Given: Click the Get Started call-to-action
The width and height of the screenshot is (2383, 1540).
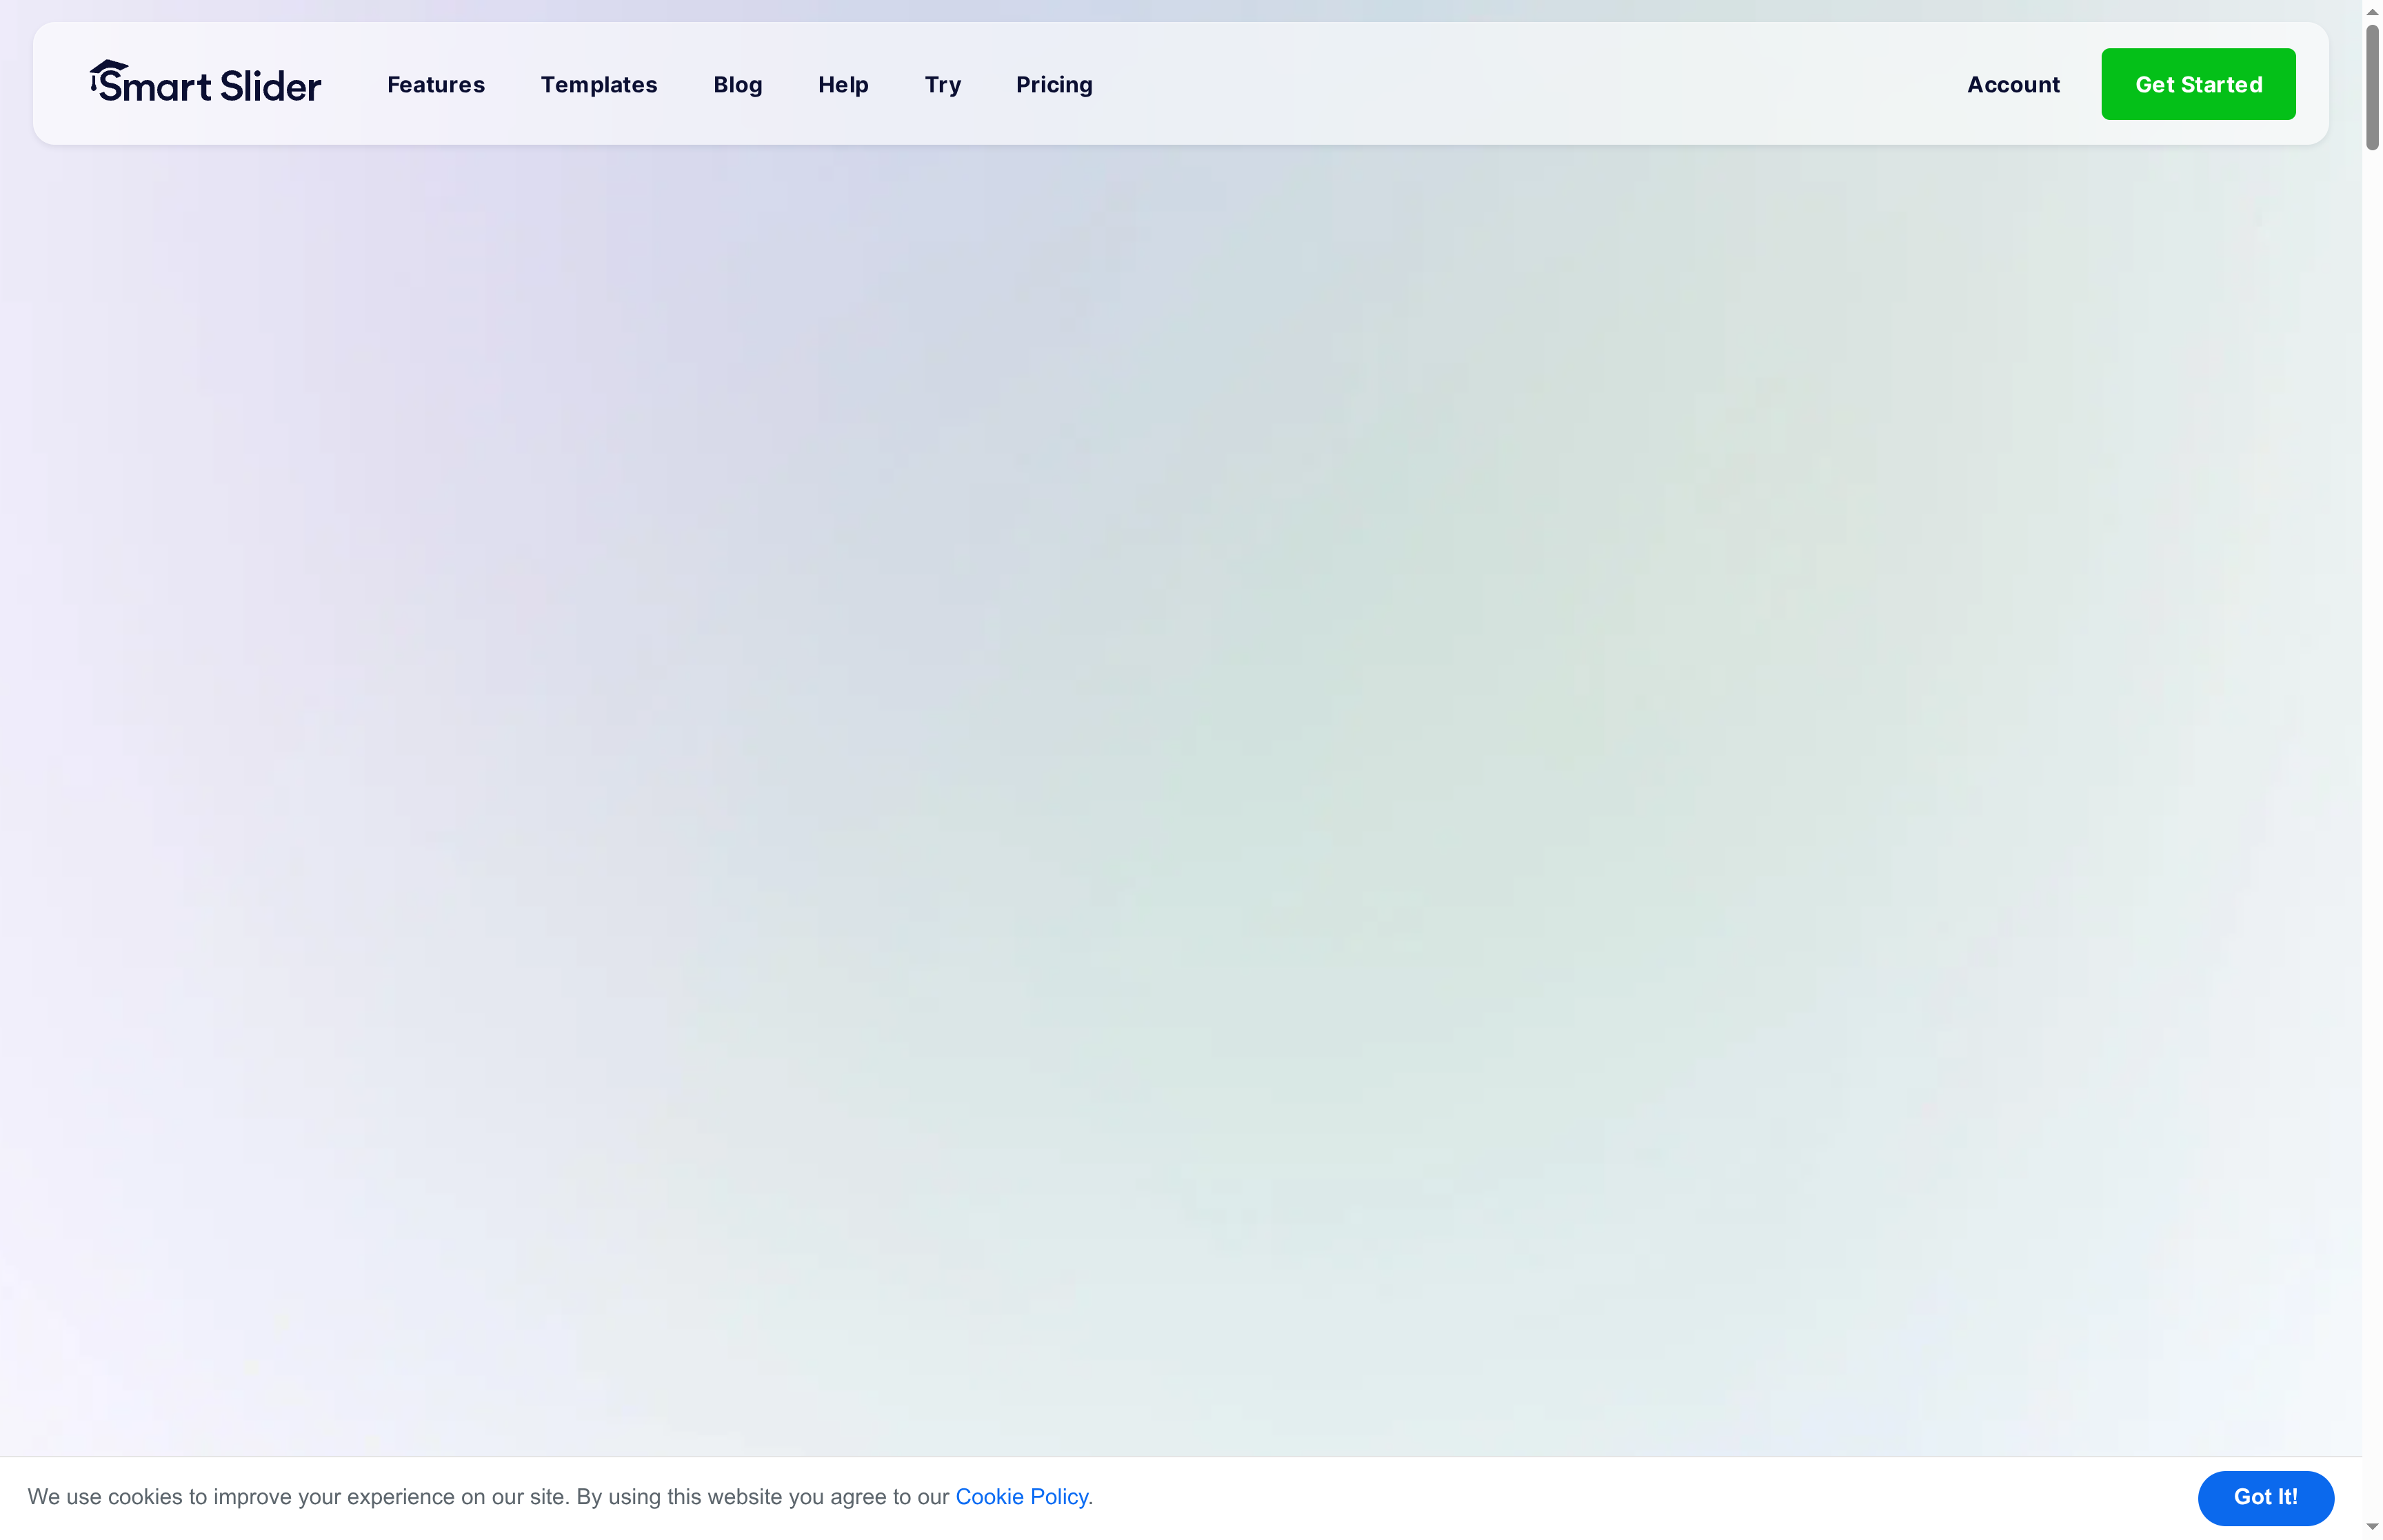Looking at the screenshot, I should [x=2198, y=84].
